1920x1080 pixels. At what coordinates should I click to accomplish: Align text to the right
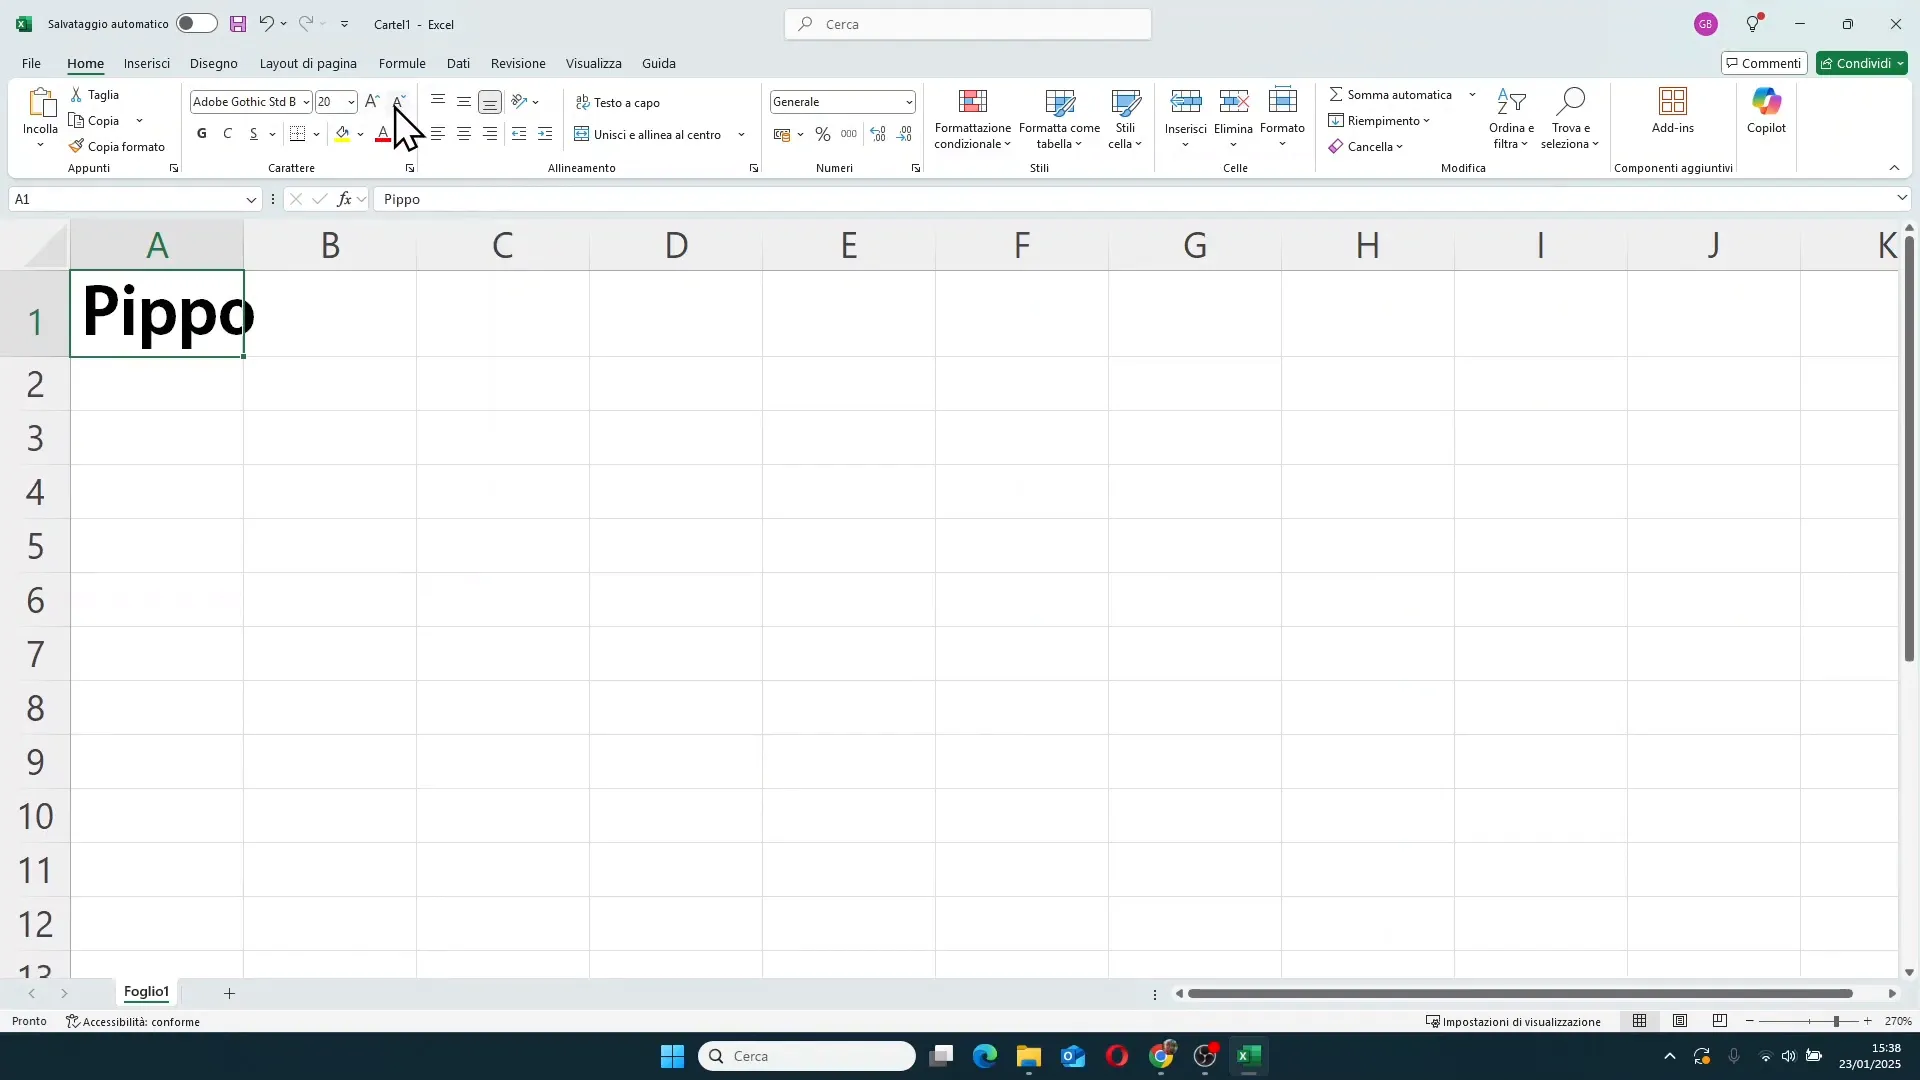click(x=490, y=134)
